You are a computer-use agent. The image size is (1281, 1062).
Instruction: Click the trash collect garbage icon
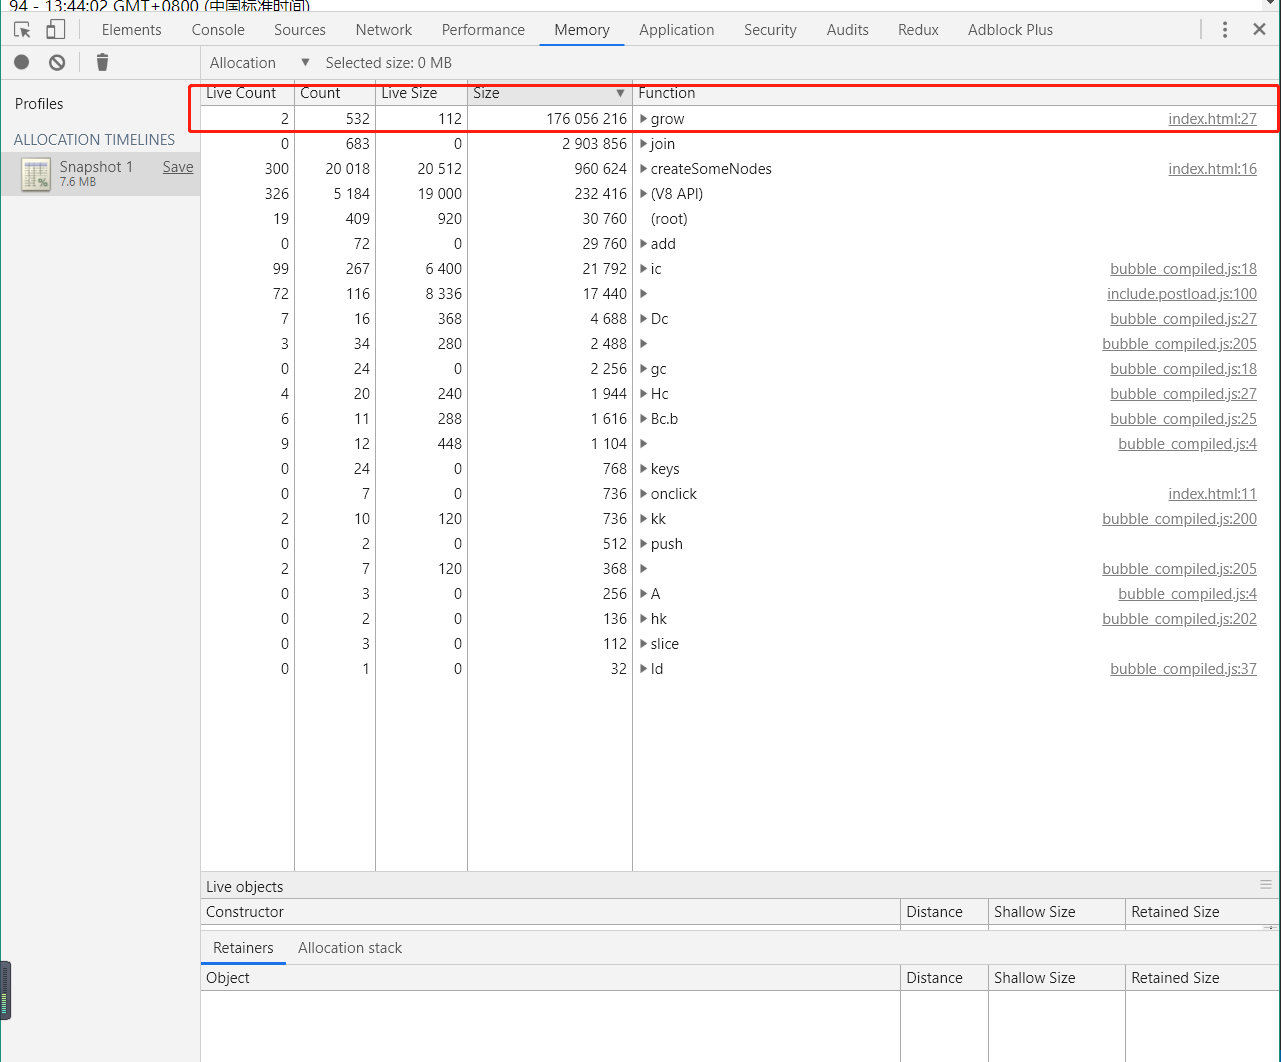point(102,62)
